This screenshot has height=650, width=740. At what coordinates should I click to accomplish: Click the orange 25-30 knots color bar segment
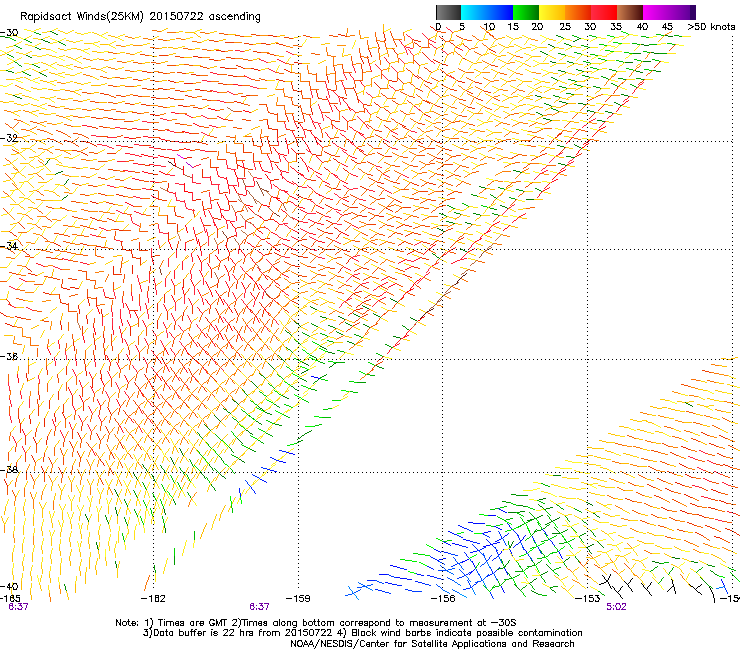coord(578,12)
